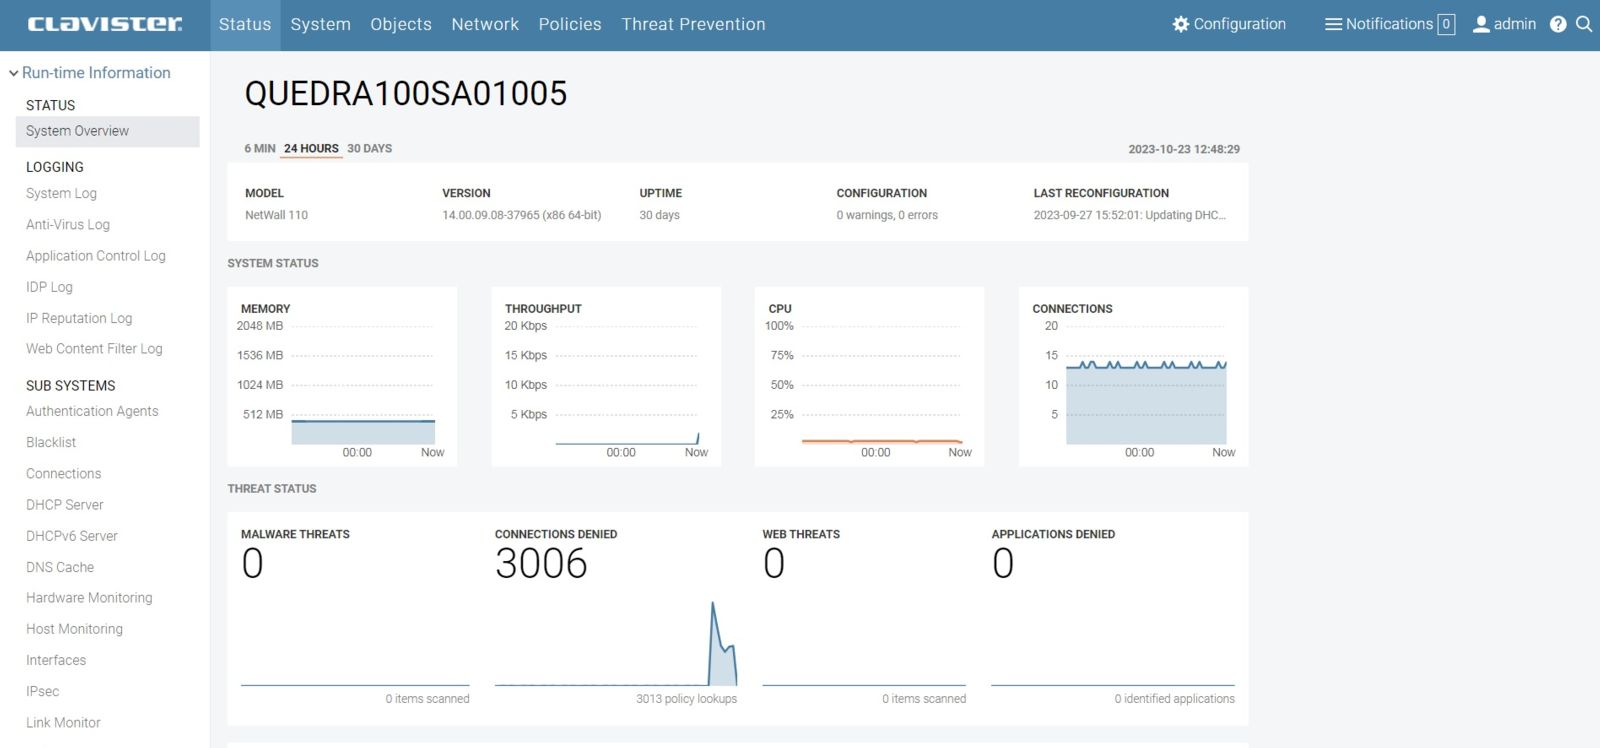
Task: Go to Hardware Monitoring
Action: click(x=89, y=598)
